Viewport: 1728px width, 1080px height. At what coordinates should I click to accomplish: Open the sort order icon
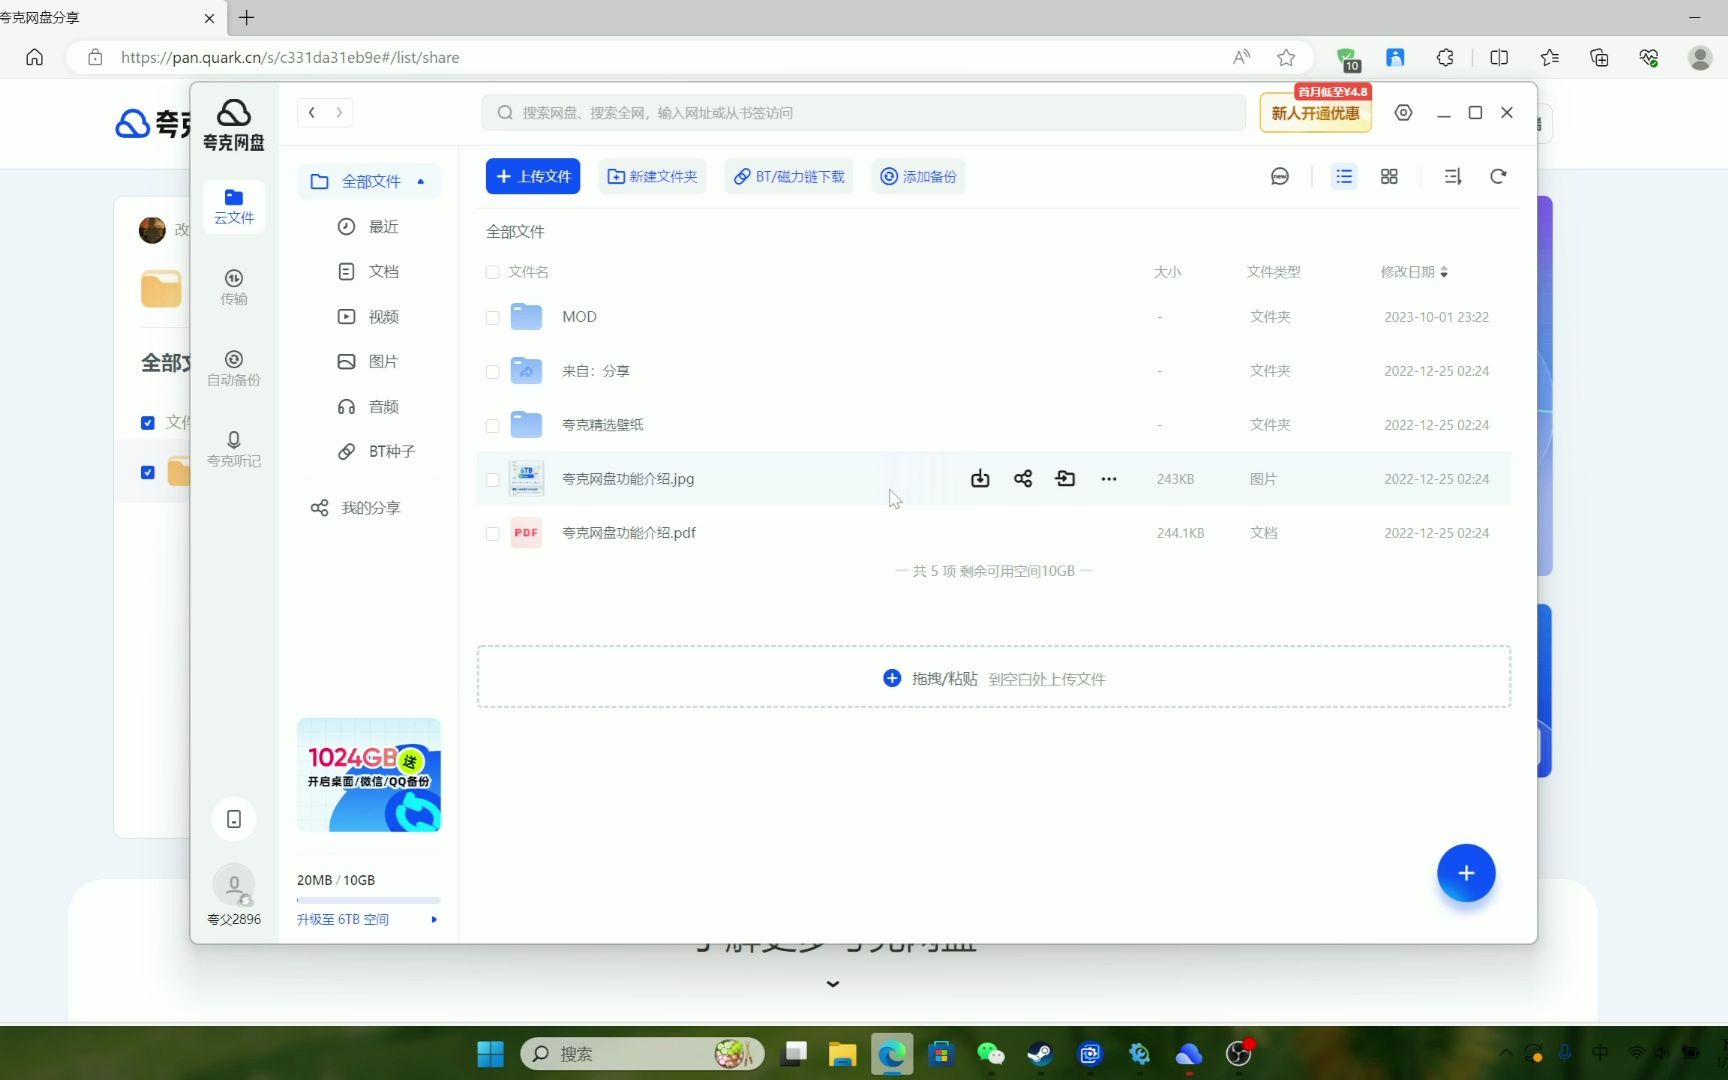(1452, 176)
